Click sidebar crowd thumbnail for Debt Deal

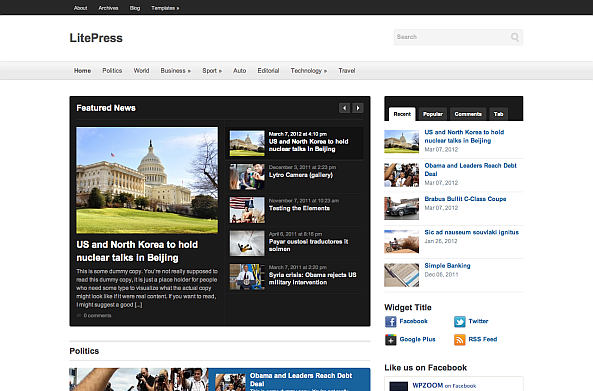point(402,175)
